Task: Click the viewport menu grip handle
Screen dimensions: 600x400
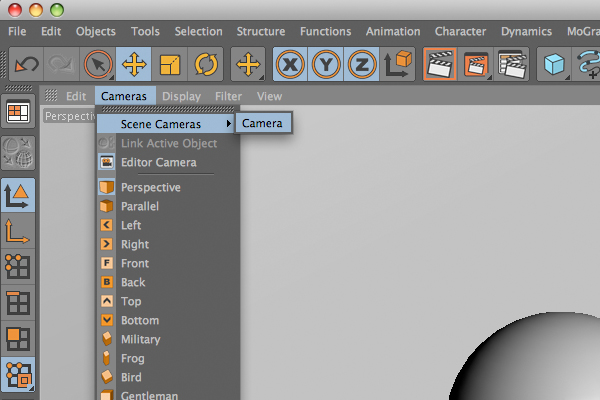Action: tap(51, 95)
